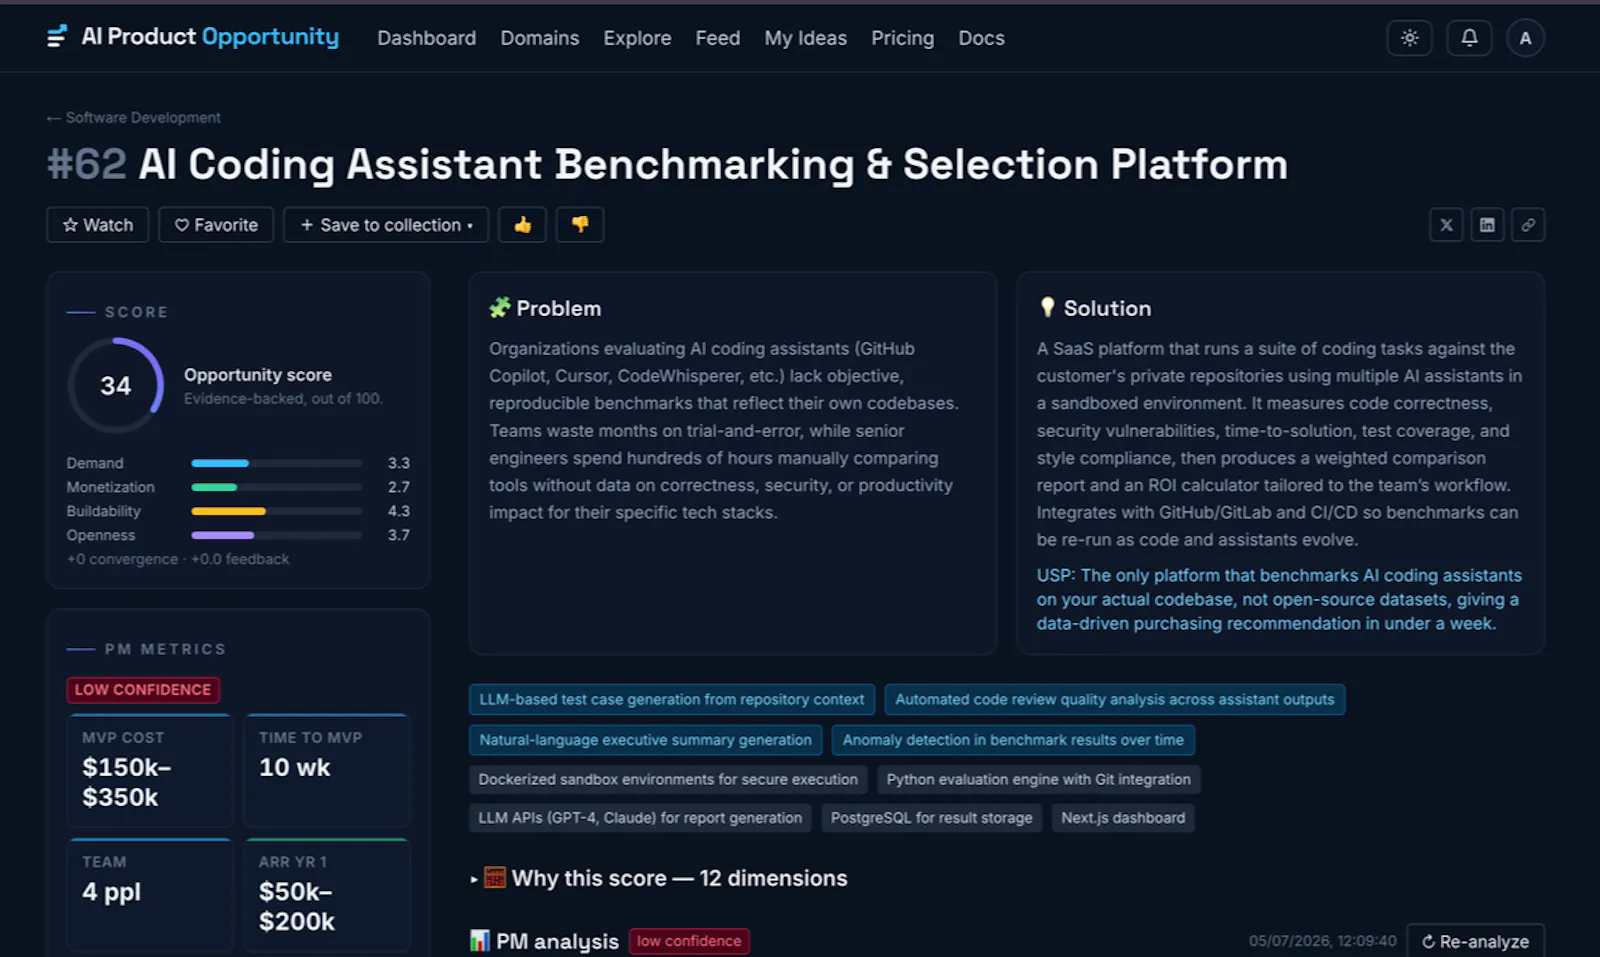Screen dimensions: 1600x957
Task: Open the Feed nav item
Action: tap(718, 38)
